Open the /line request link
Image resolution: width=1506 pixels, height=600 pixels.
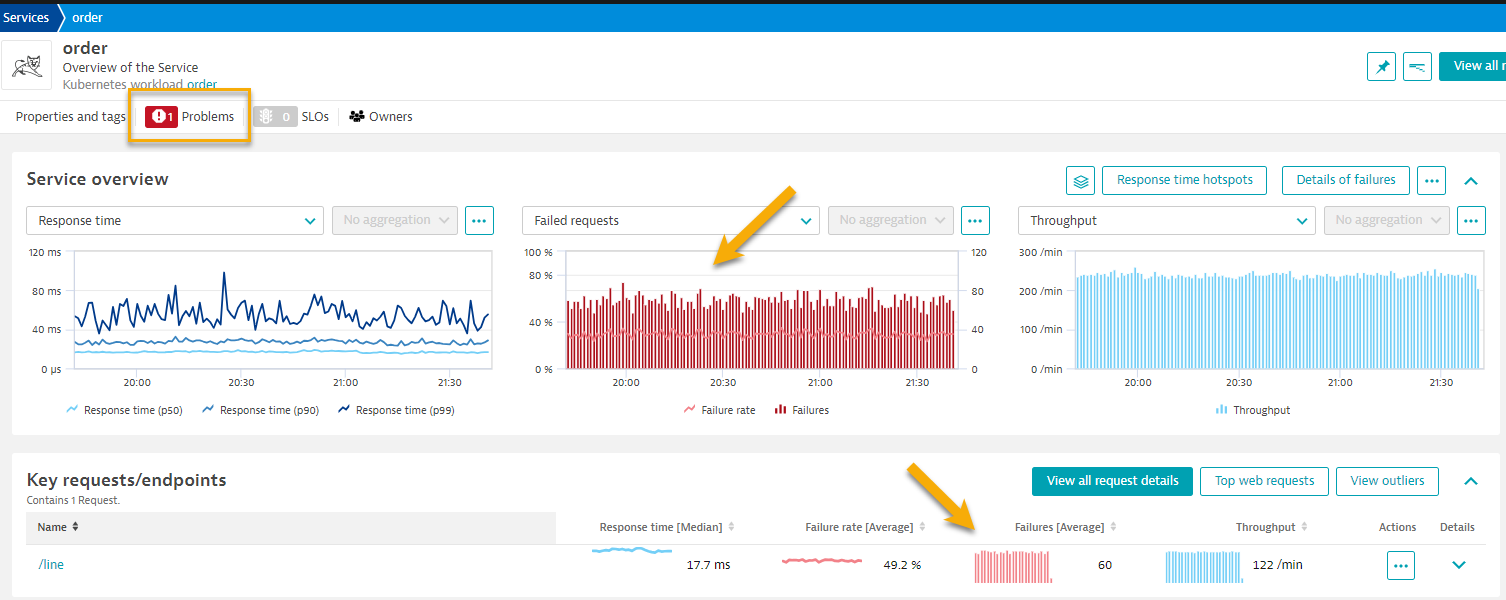pyautogui.click(x=51, y=565)
